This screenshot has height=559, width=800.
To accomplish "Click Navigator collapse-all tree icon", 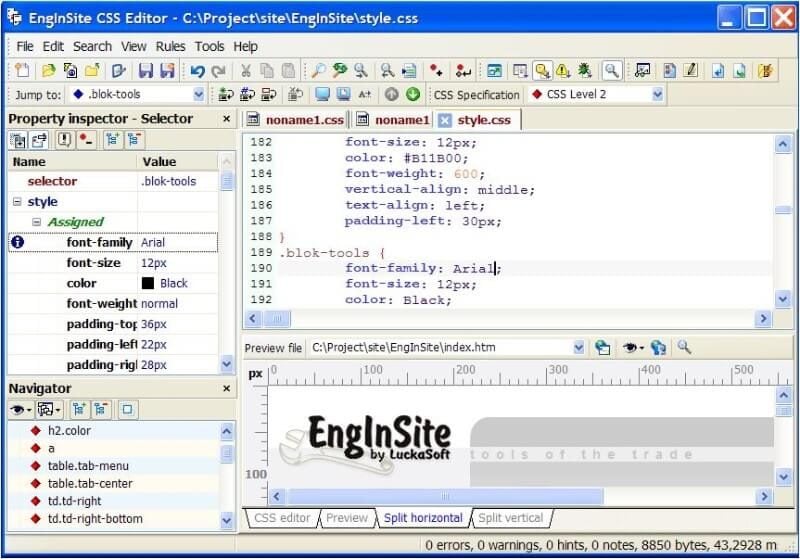I will click(x=101, y=409).
